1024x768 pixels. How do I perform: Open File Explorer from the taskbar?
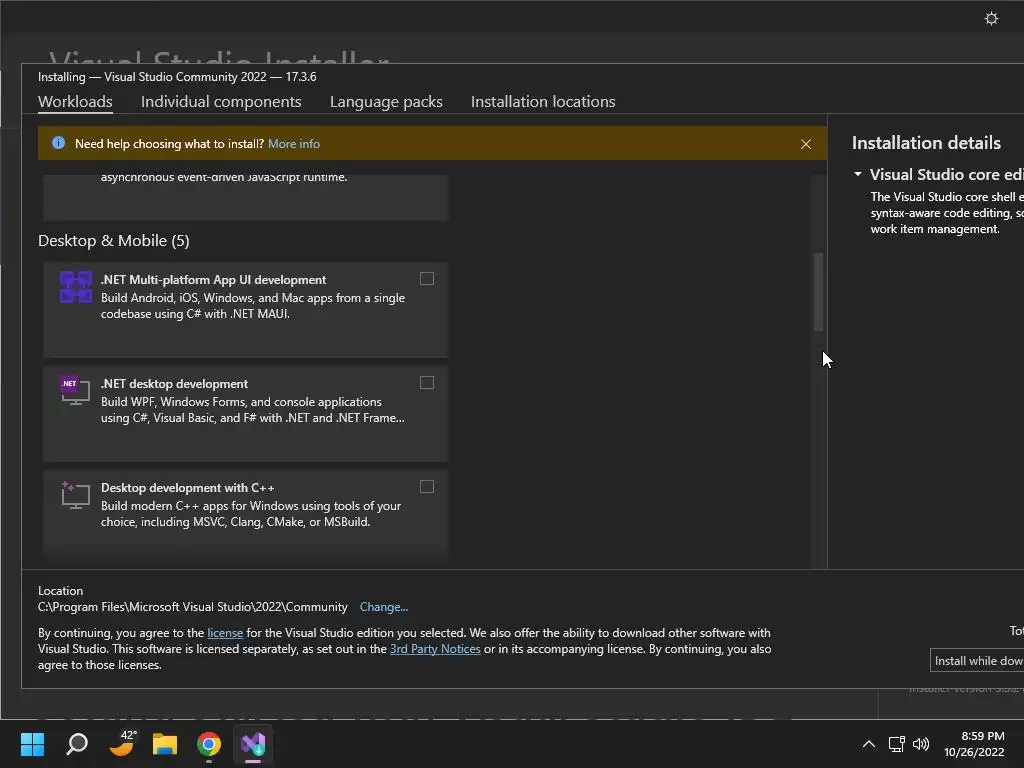[165, 744]
